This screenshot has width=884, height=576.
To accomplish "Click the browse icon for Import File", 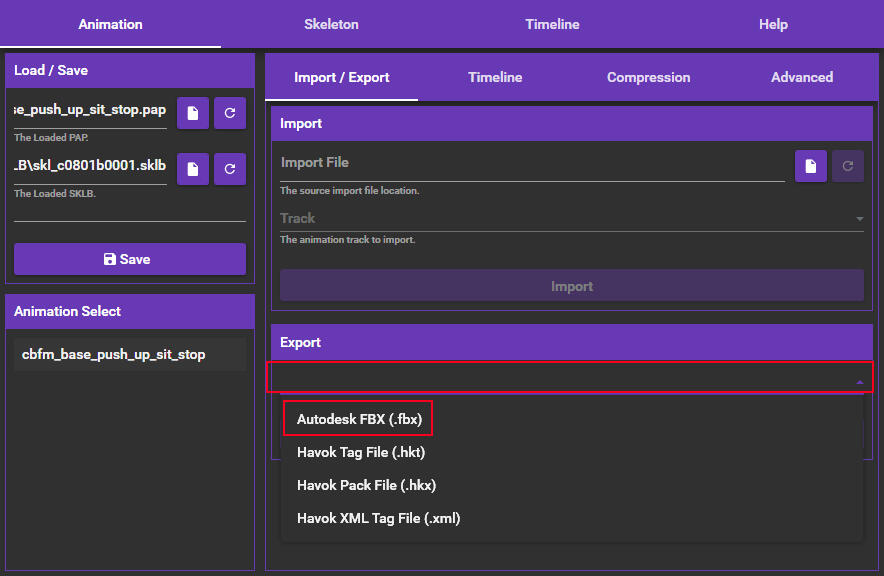I will point(811,166).
